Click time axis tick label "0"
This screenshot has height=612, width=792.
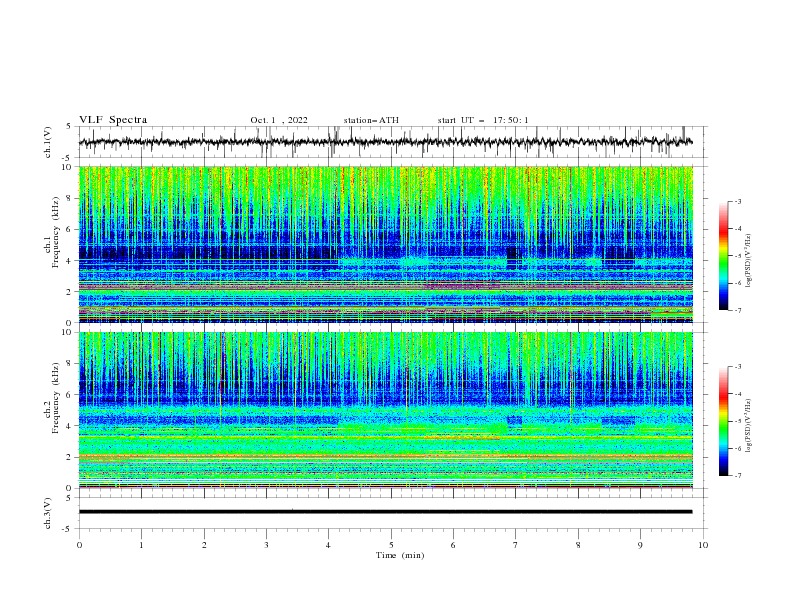click(79, 545)
